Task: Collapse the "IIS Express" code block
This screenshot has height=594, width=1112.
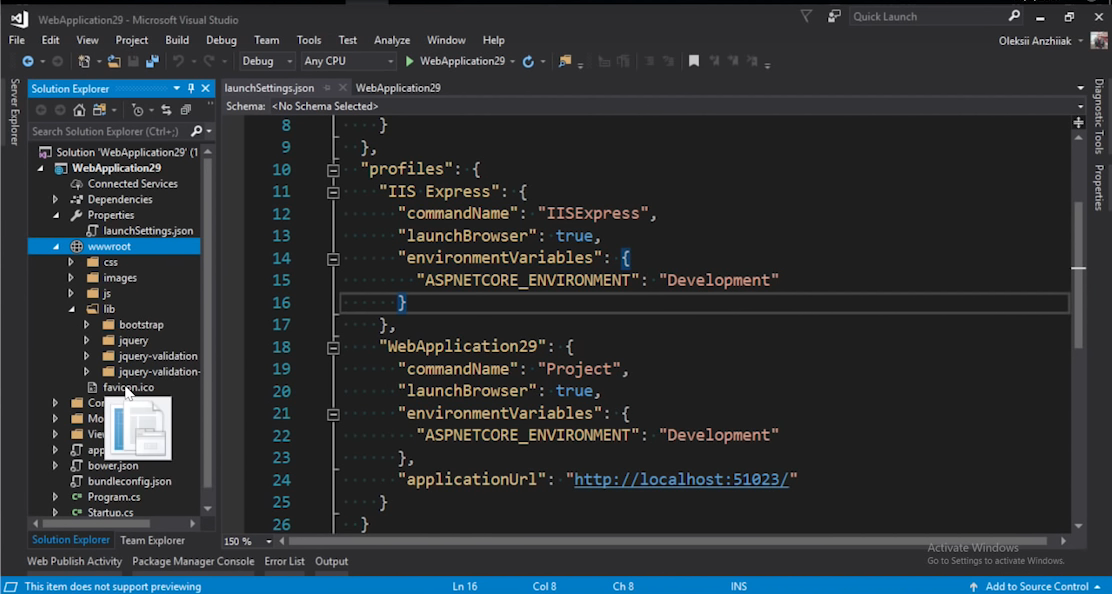Action: click(333, 192)
